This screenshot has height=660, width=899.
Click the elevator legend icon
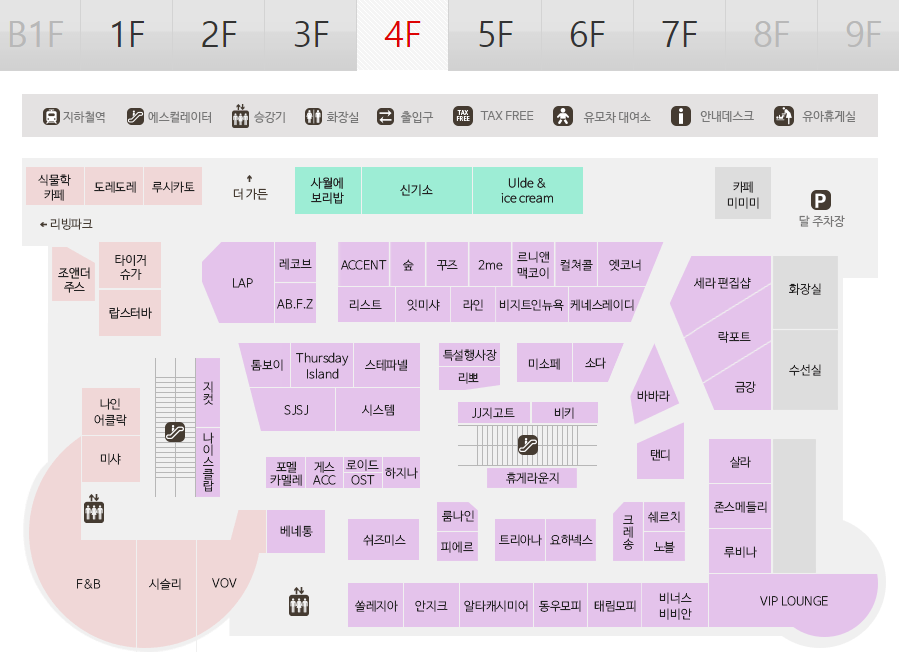point(240,116)
